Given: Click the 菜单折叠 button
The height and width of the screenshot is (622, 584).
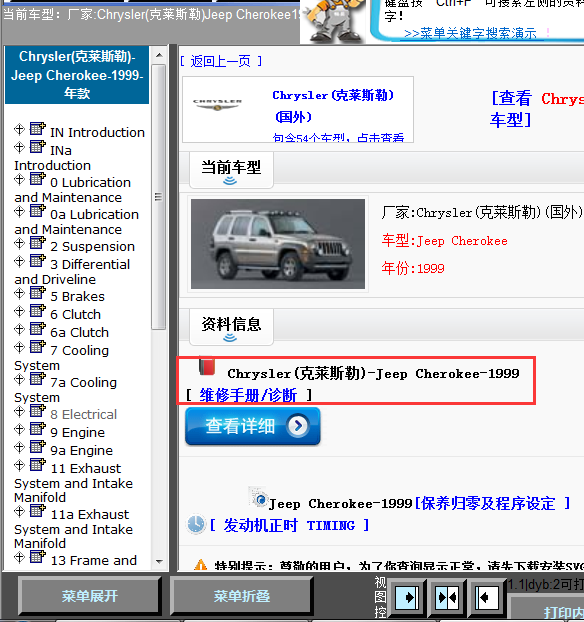Looking at the screenshot, I should [x=242, y=596].
